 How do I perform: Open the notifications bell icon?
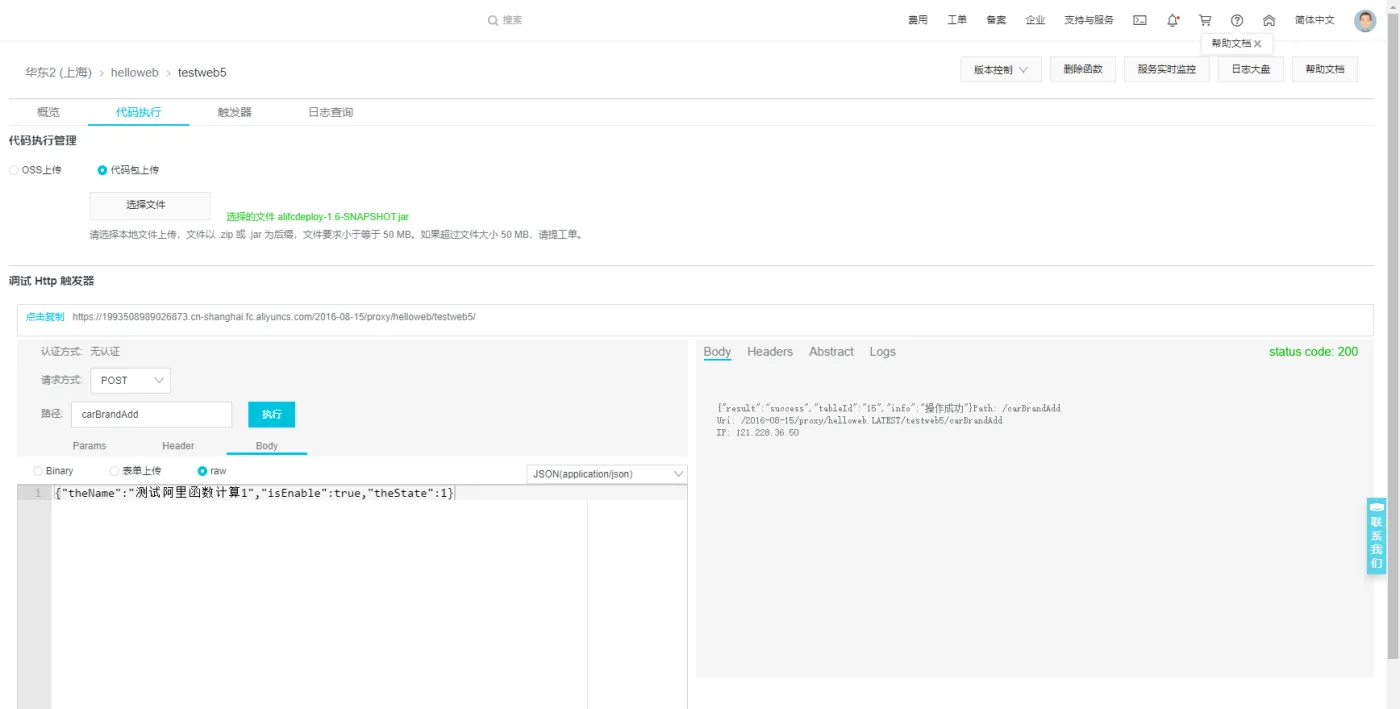pyautogui.click(x=1172, y=20)
